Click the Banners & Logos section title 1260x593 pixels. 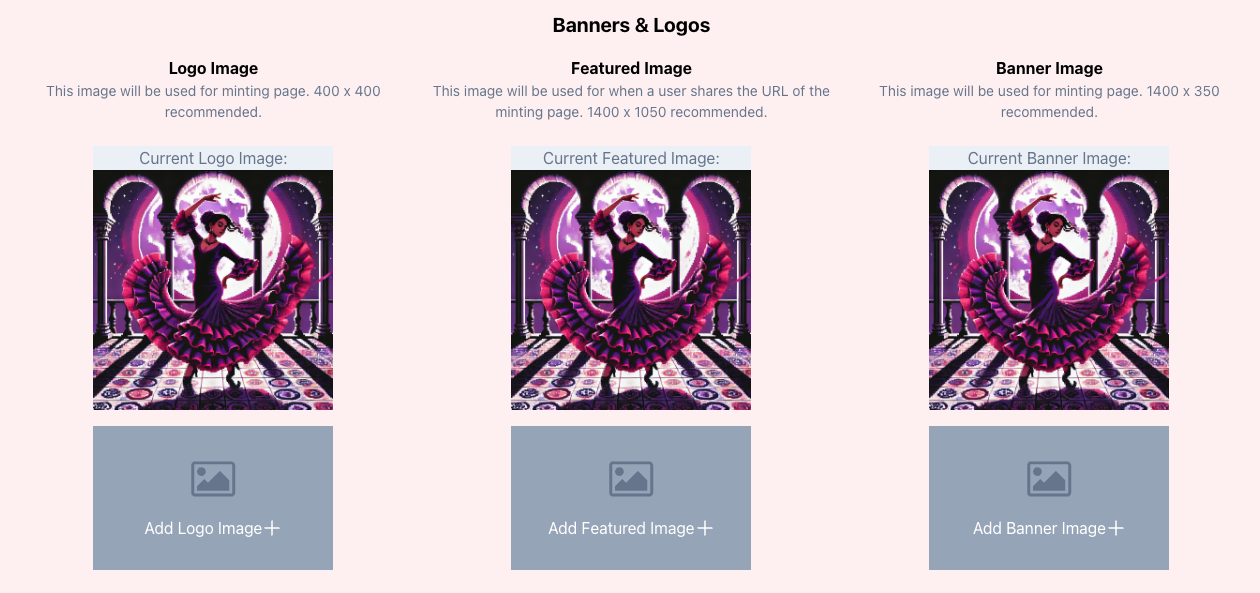tap(631, 25)
